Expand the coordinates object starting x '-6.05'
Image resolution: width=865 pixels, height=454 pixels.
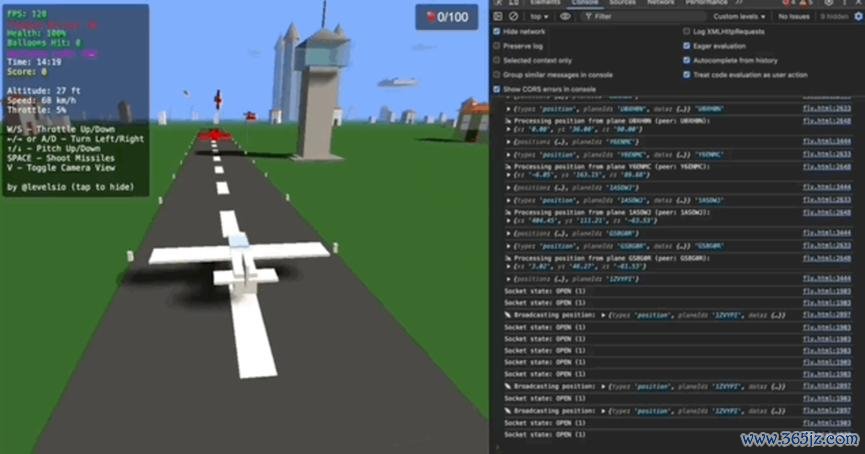[509, 175]
